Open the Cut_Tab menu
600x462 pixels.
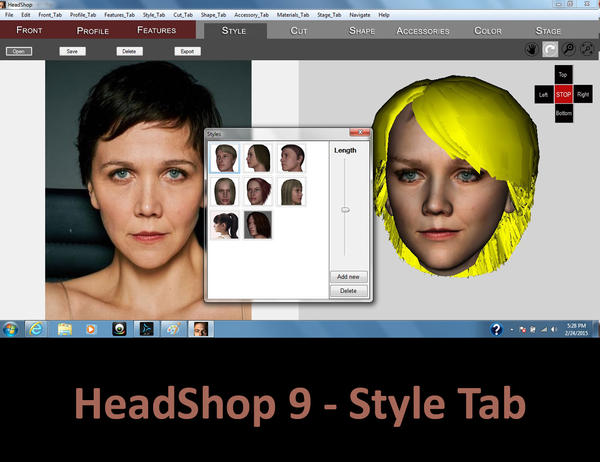point(183,15)
